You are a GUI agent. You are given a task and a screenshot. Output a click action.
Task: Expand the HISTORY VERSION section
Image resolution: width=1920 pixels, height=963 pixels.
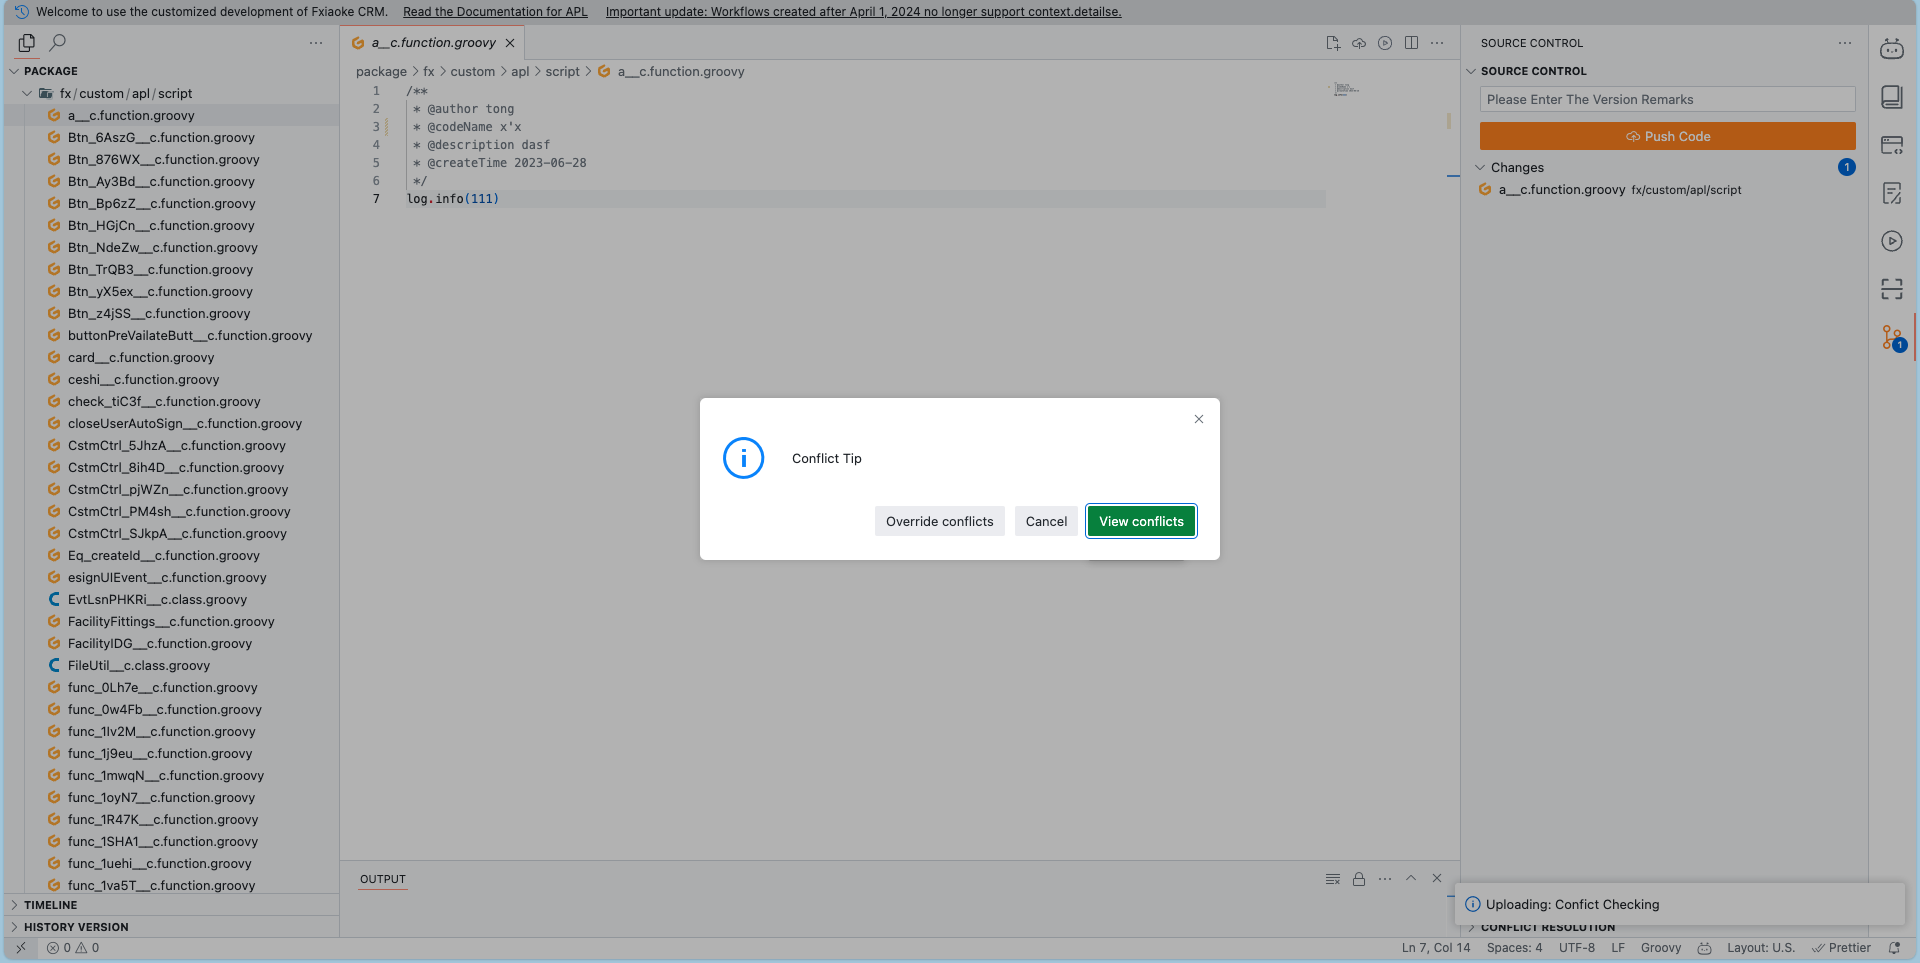tap(76, 927)
